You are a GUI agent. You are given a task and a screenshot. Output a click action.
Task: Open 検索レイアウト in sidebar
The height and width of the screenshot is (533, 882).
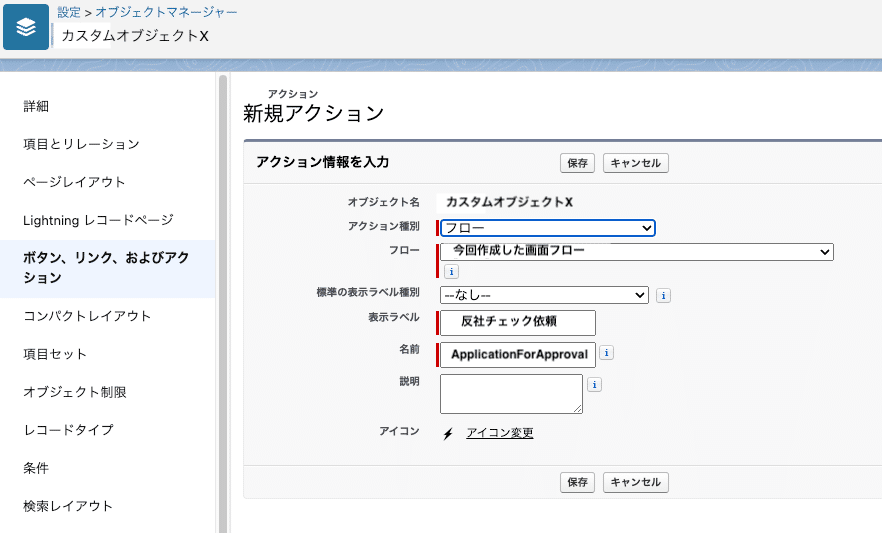click(68, 506)
